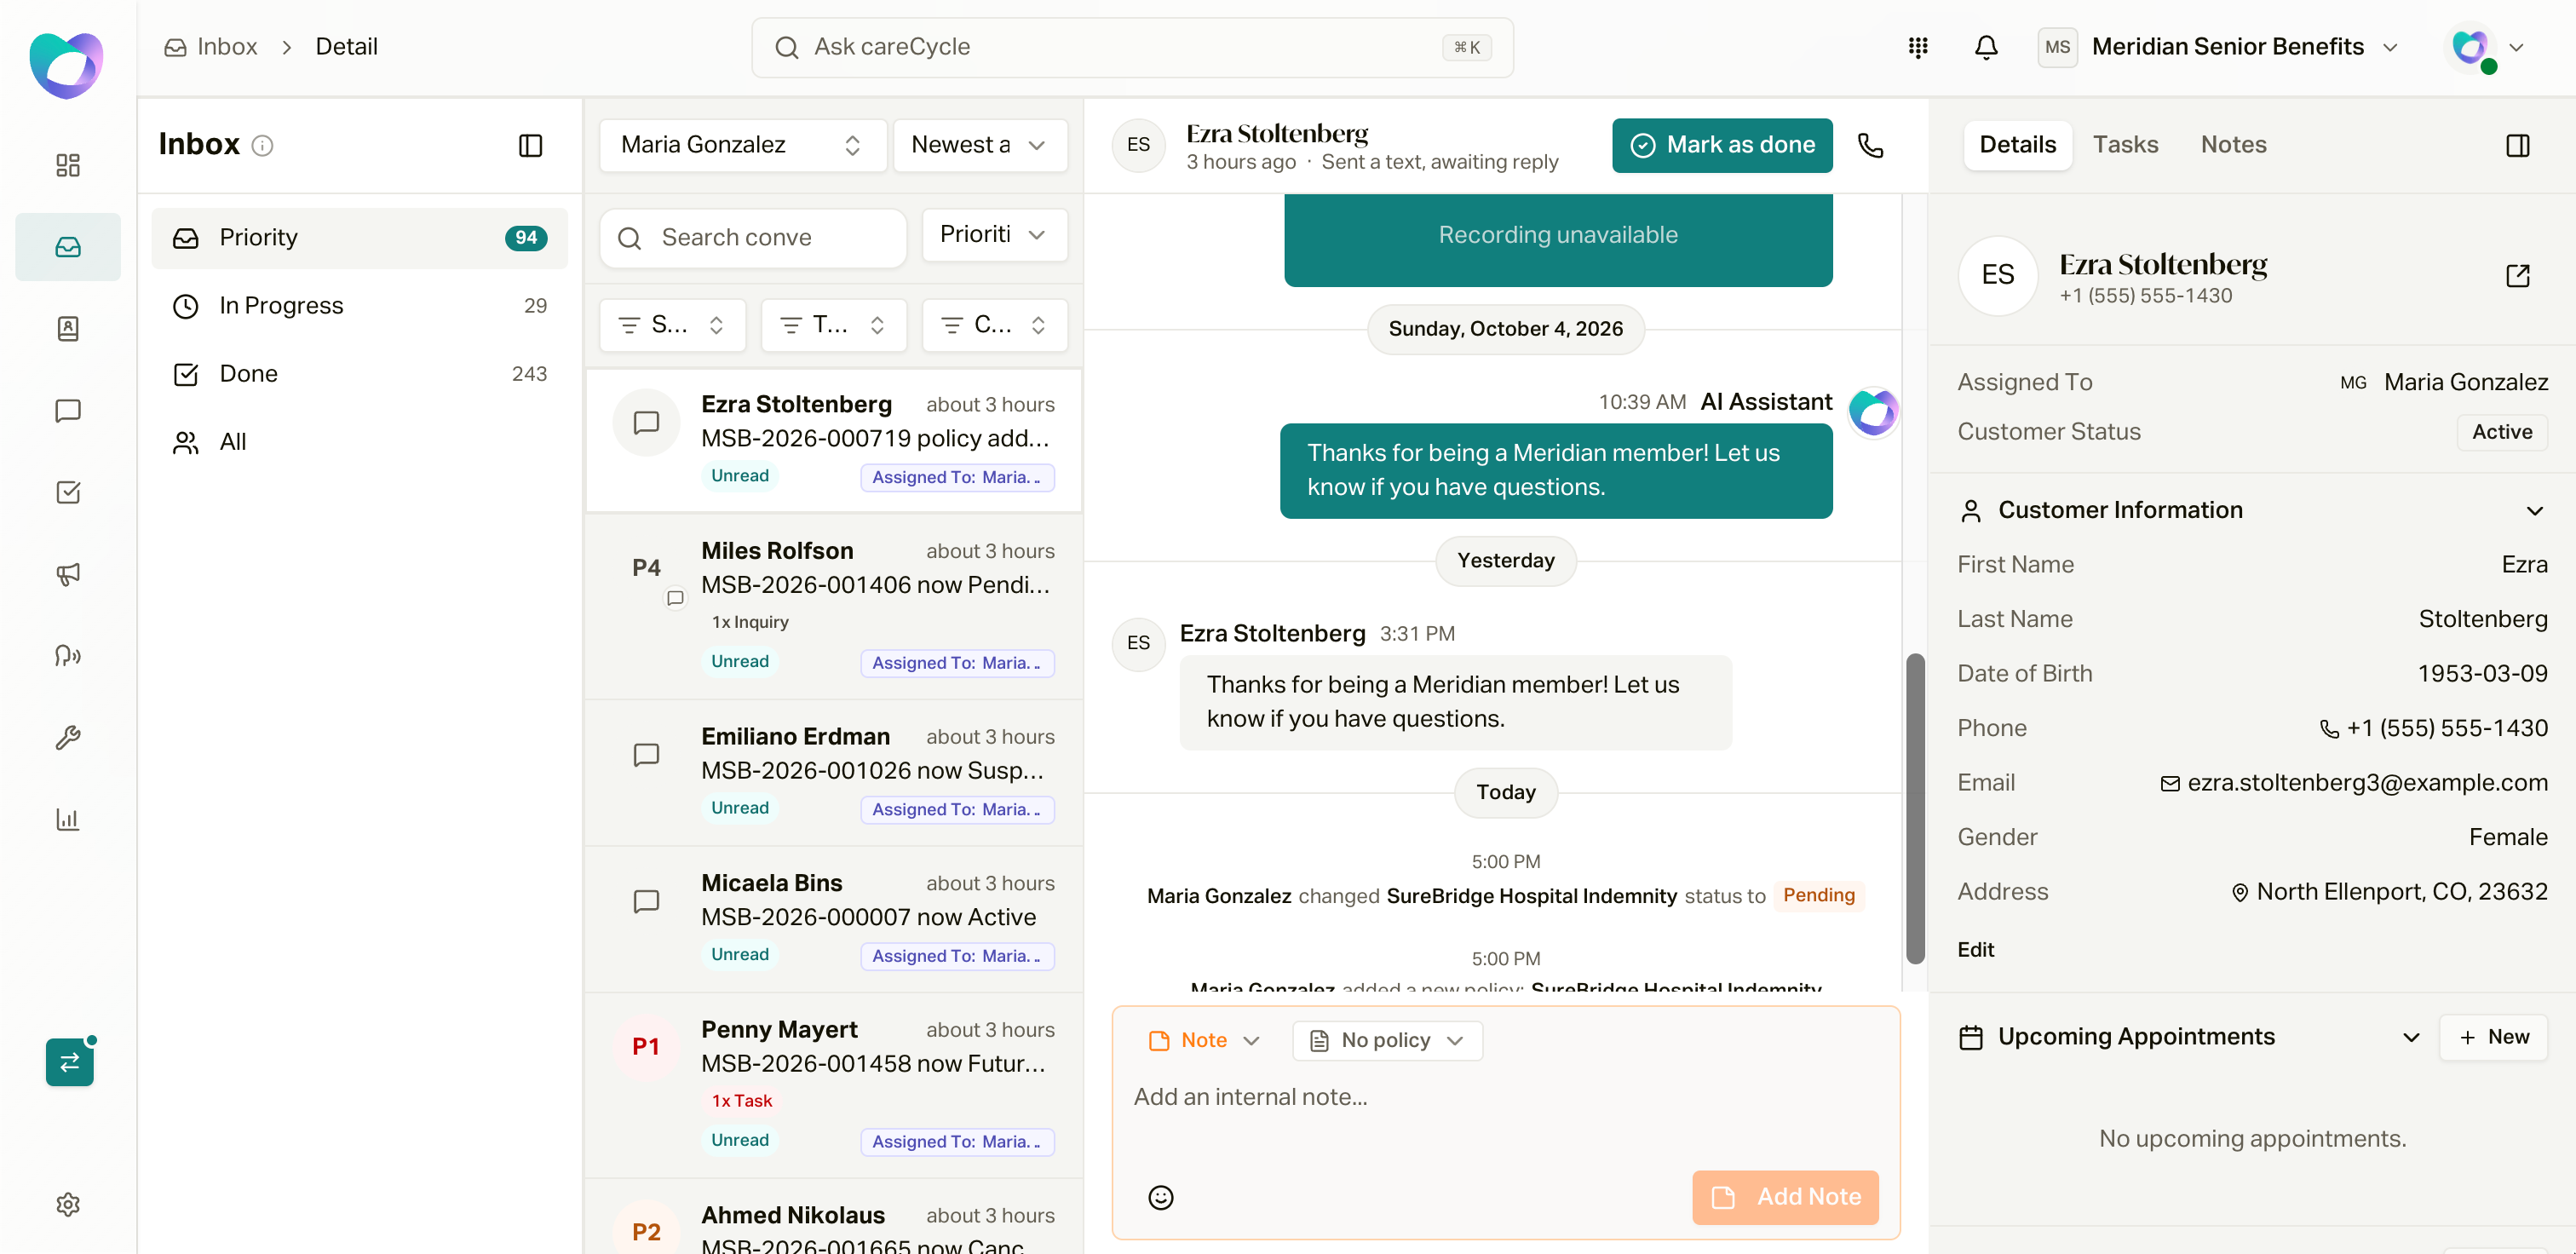The image size is (2576, 1254).
Task: Click the conversation vertical scrollbar
Action: click(x=1914, y=808)
